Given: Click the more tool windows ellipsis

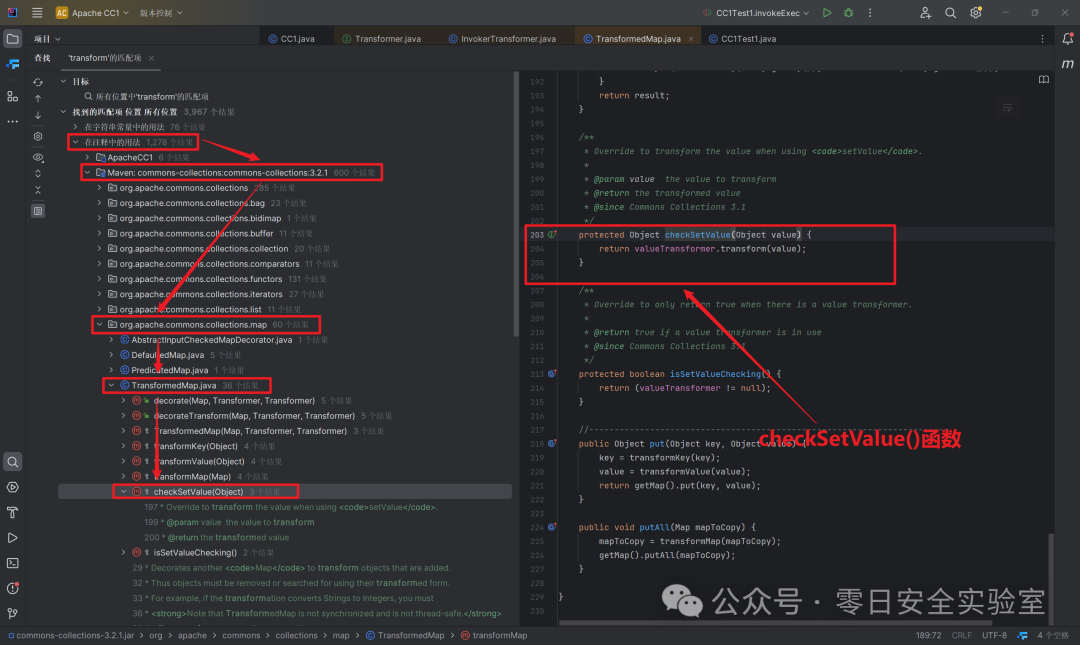Looking at the screenshot, I should pyautogui.click(x=12, y=121).
